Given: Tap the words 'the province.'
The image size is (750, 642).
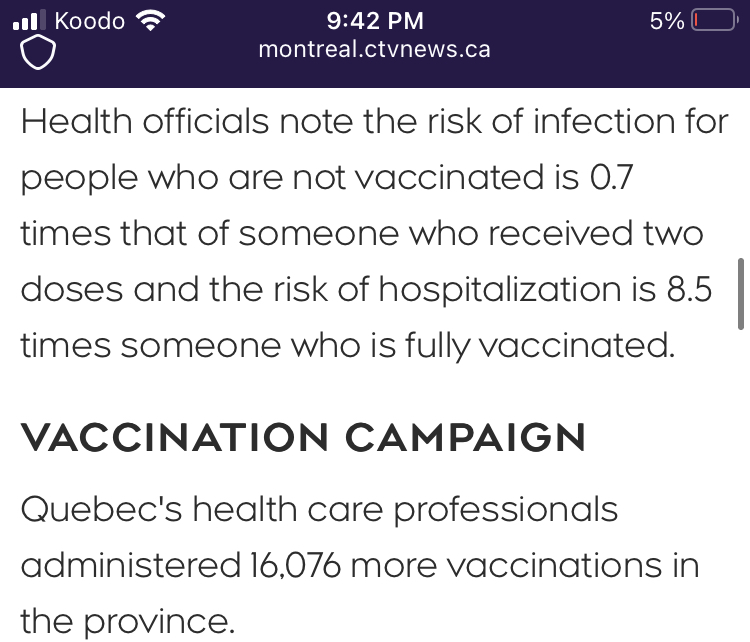Looking at the screenshot, I should coord(128,622).
